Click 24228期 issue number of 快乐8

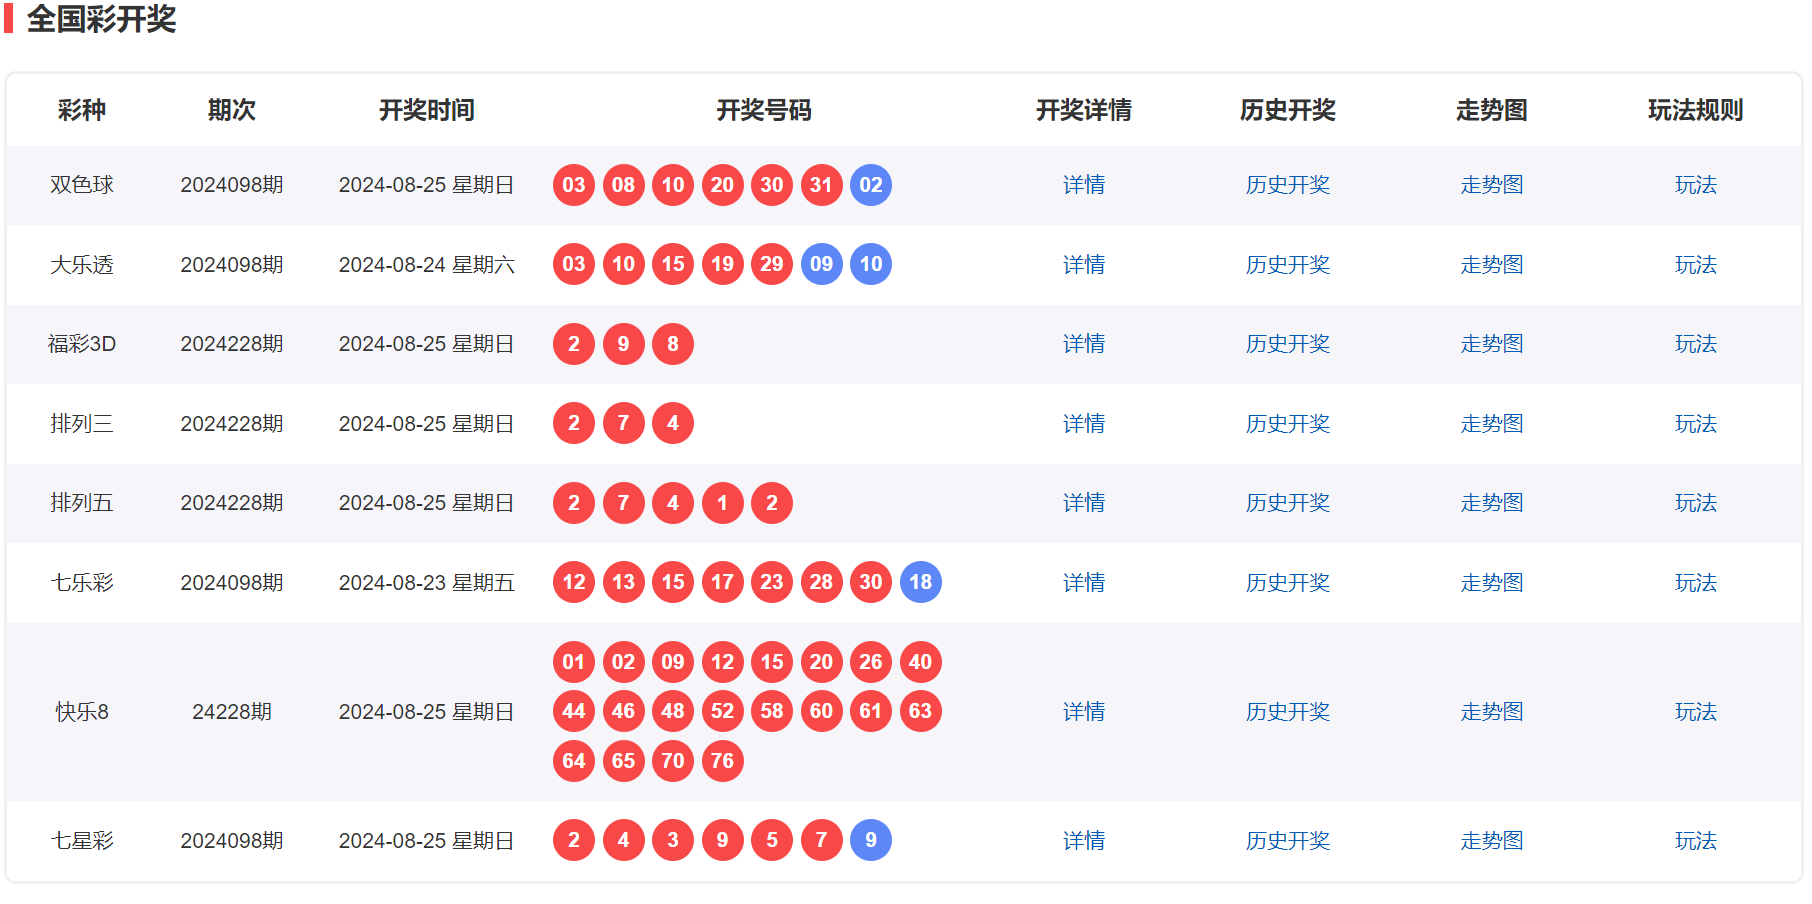tap(232, 712)
